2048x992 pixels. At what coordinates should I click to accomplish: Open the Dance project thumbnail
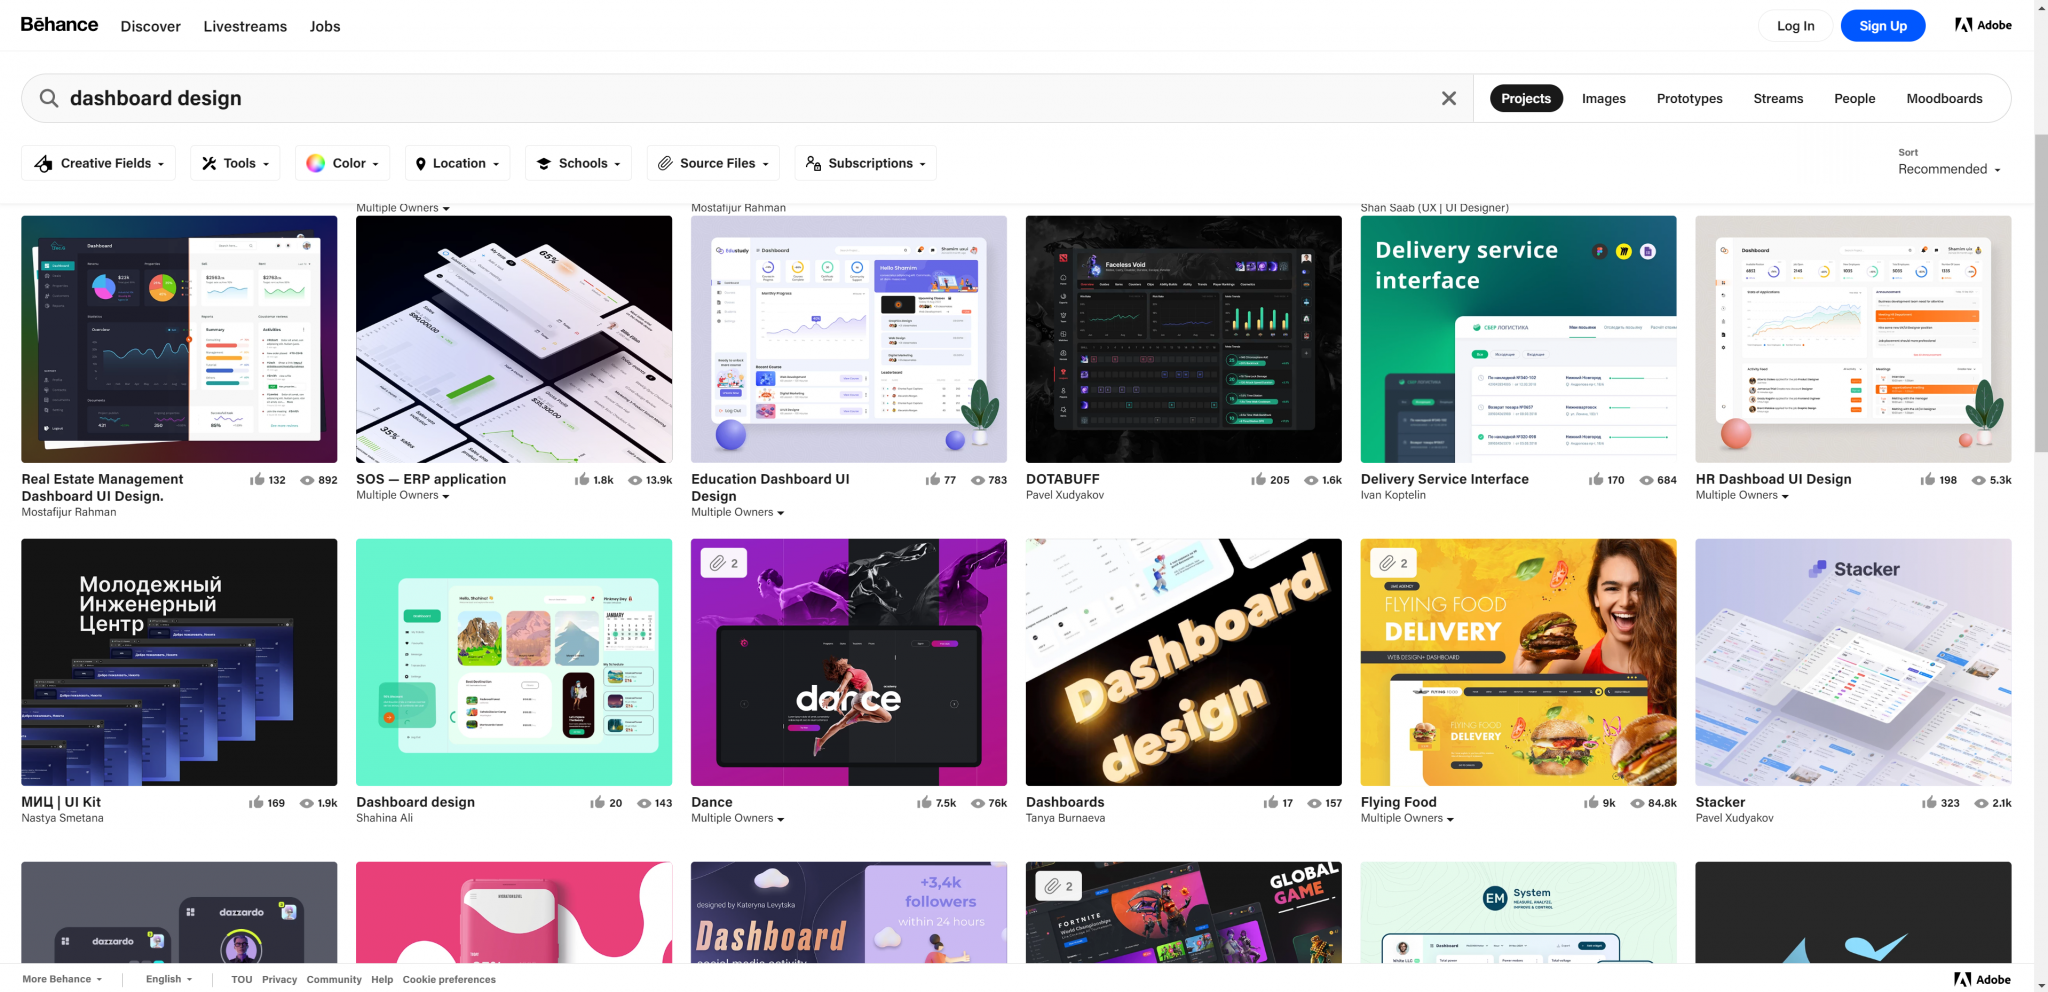[848, 662]
